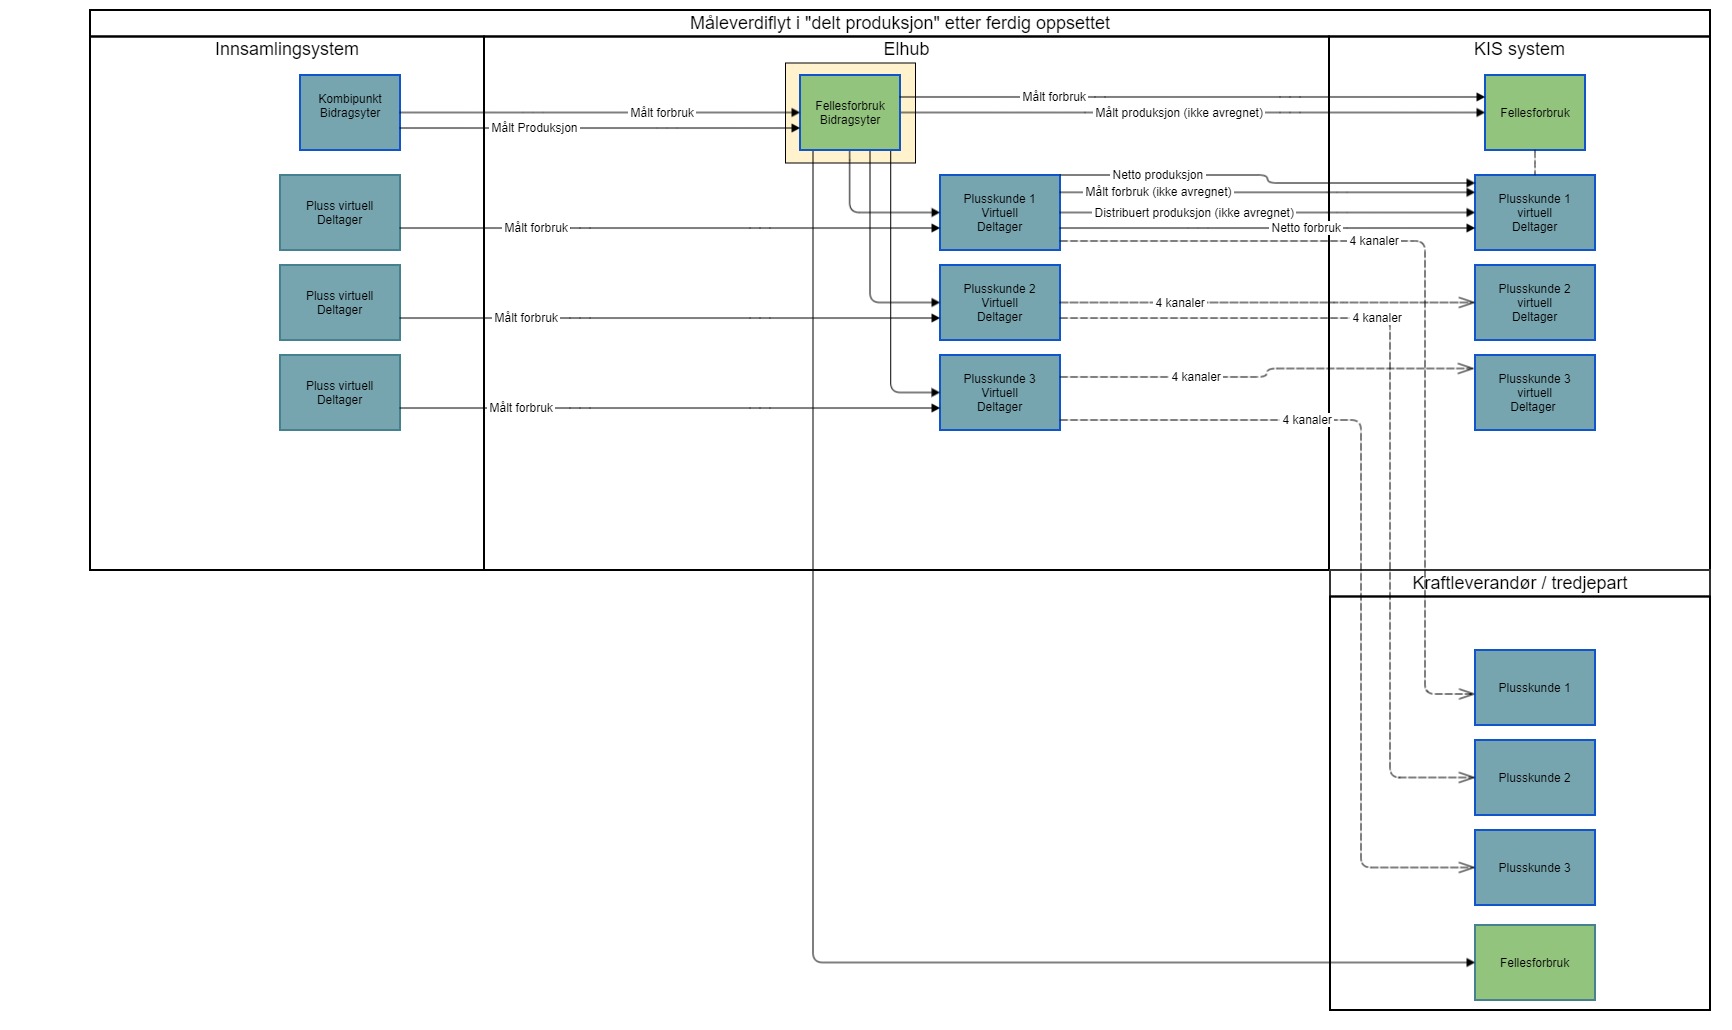The image size is (1732, 1030).
Task: Select the Netto produksjon connector label
Action: pos(1157,175)
